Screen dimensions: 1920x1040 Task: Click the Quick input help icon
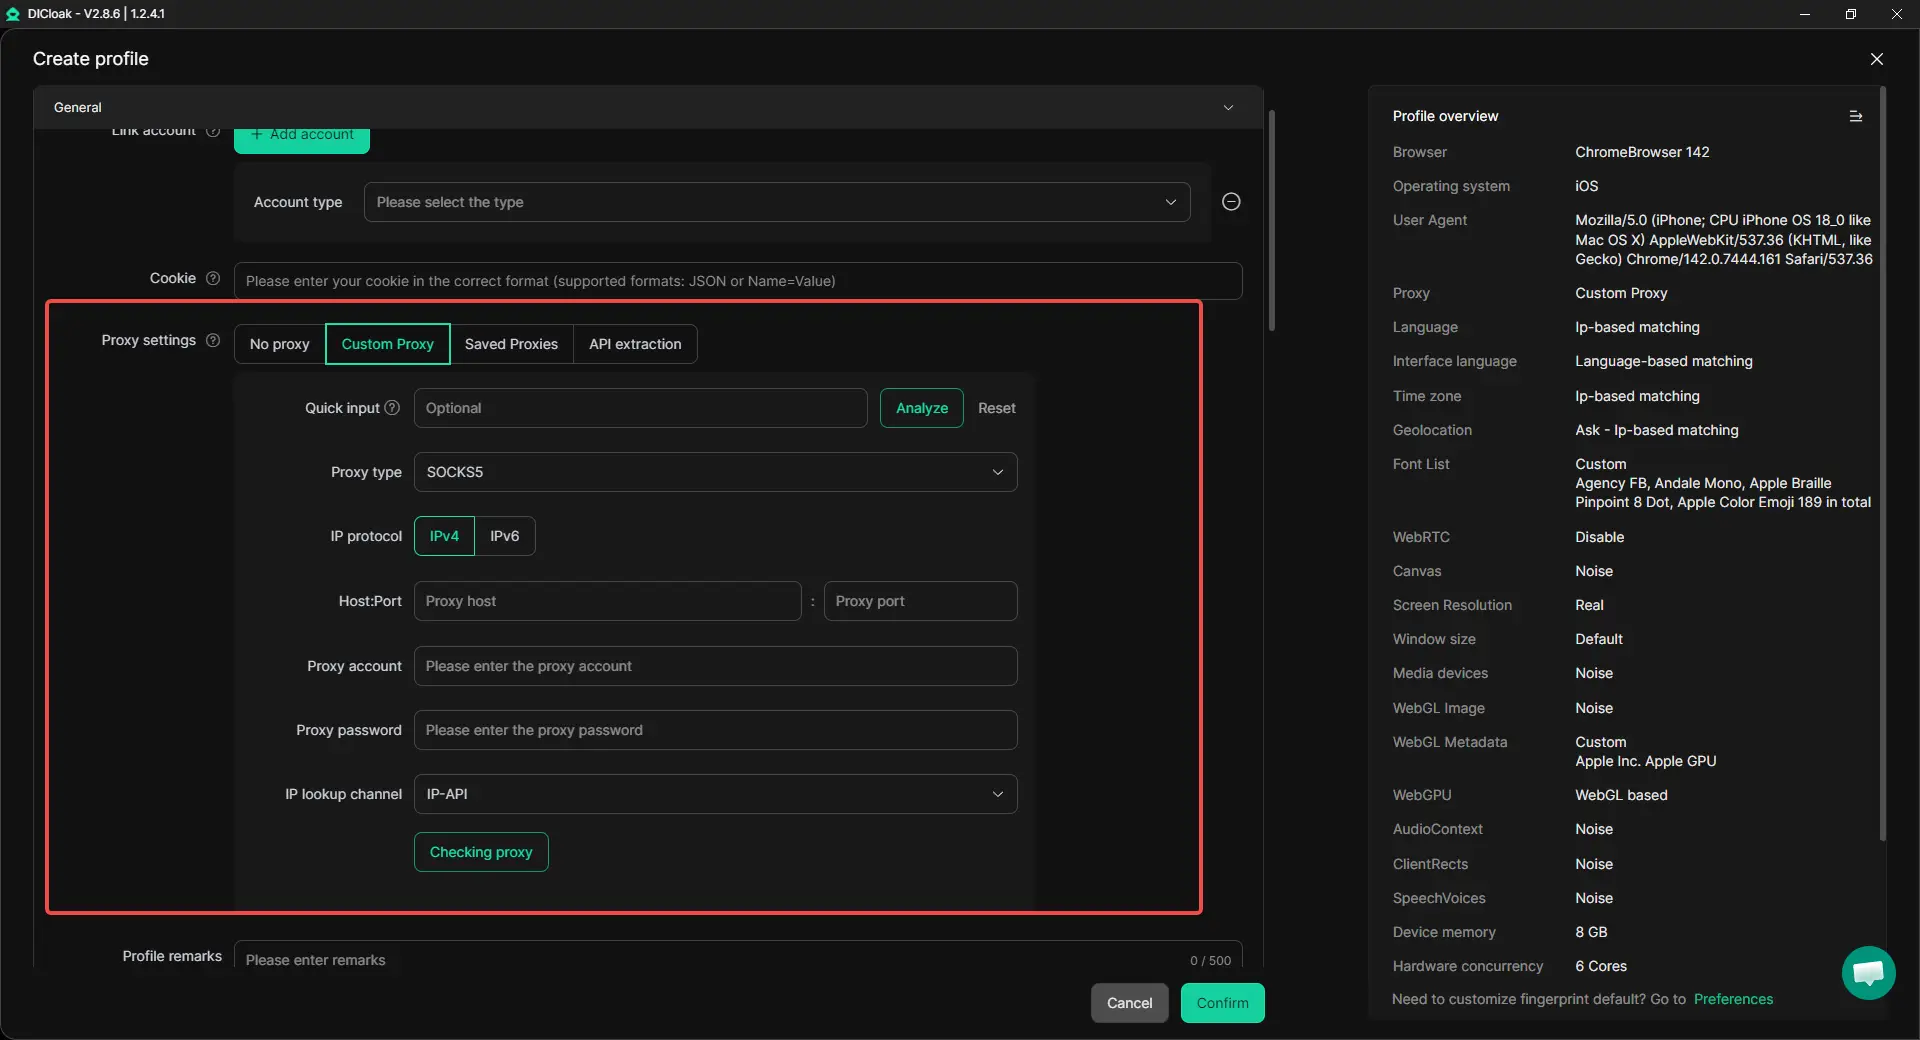coord(392,408)
